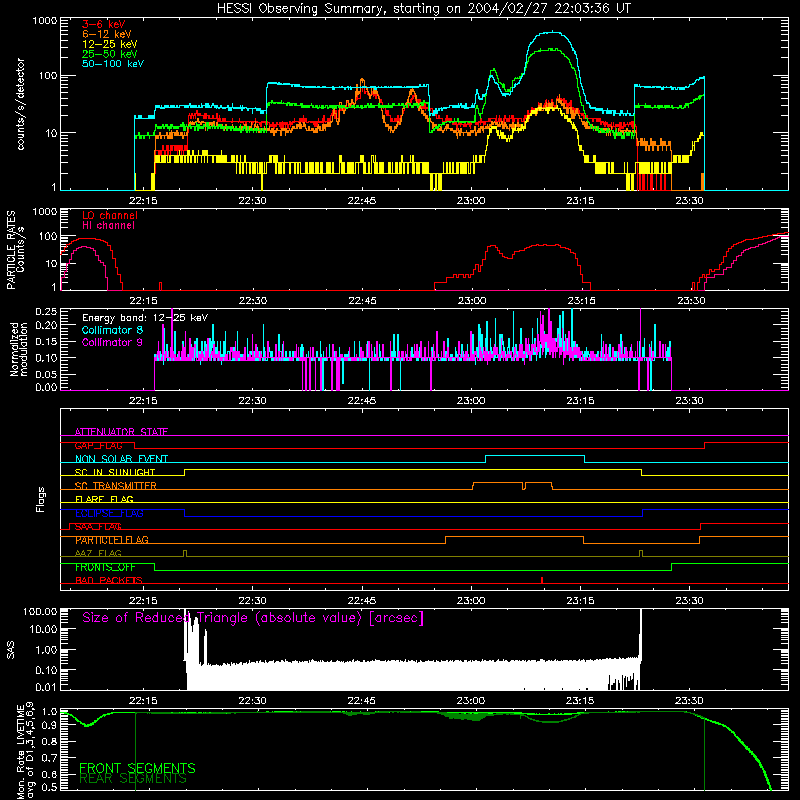Click the FLARE_FLAG label
The image size is (800, 800).
[104, 499]
